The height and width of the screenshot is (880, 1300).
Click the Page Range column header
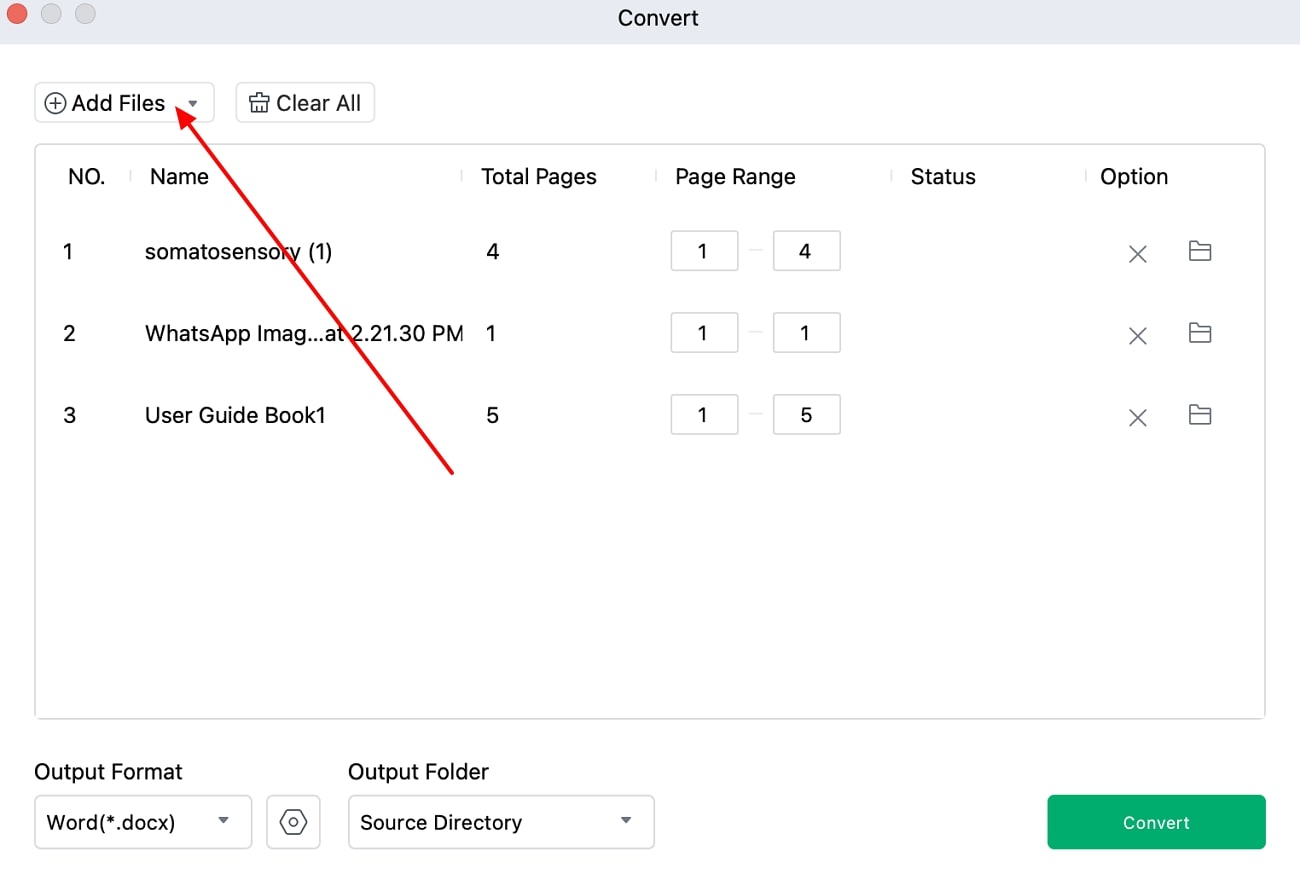(735, 177)
